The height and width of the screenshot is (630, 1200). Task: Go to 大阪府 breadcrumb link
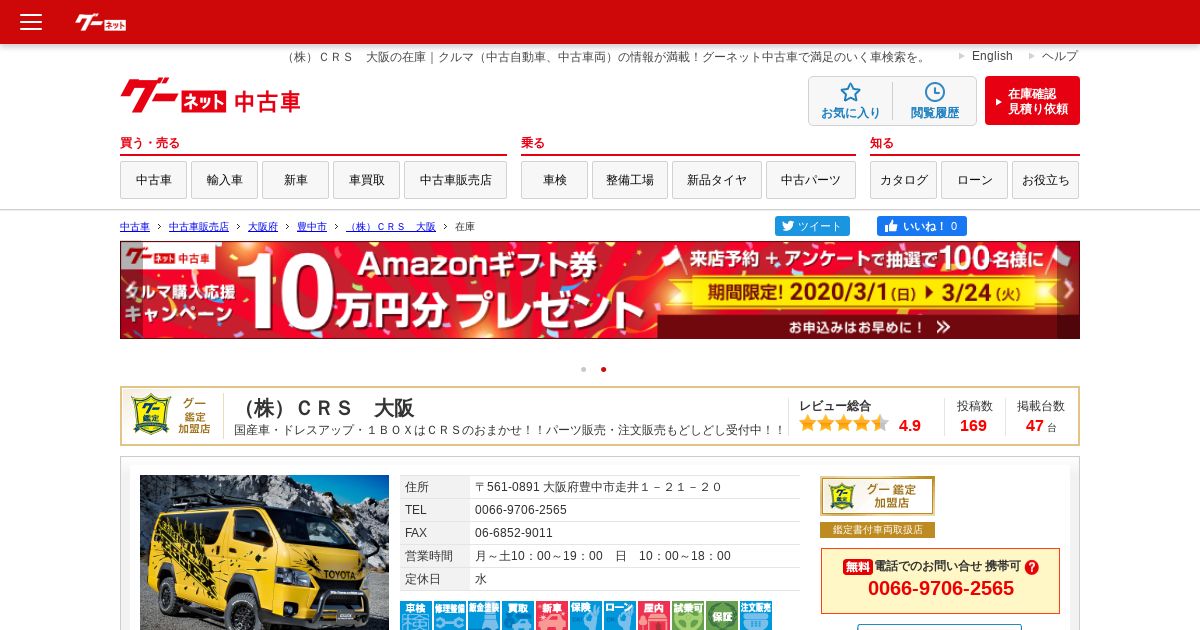click(263, 227)
